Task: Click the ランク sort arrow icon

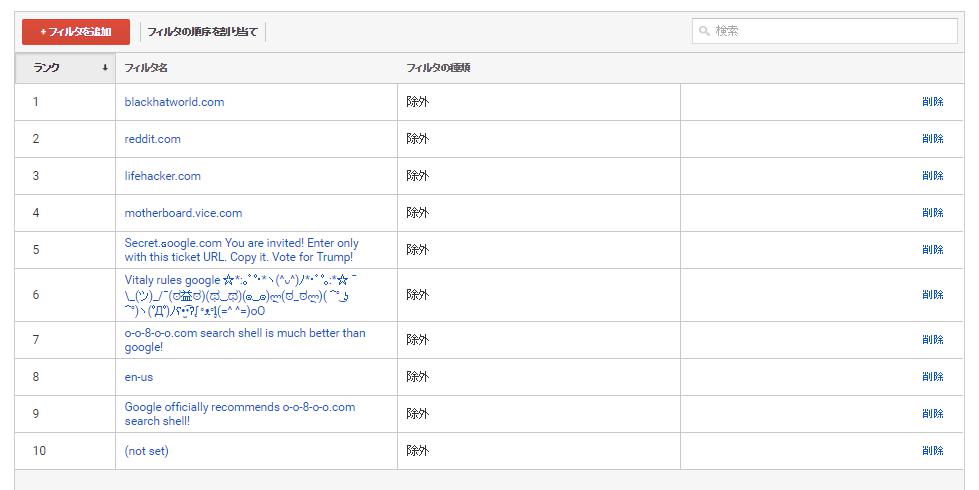Action: 105,68
